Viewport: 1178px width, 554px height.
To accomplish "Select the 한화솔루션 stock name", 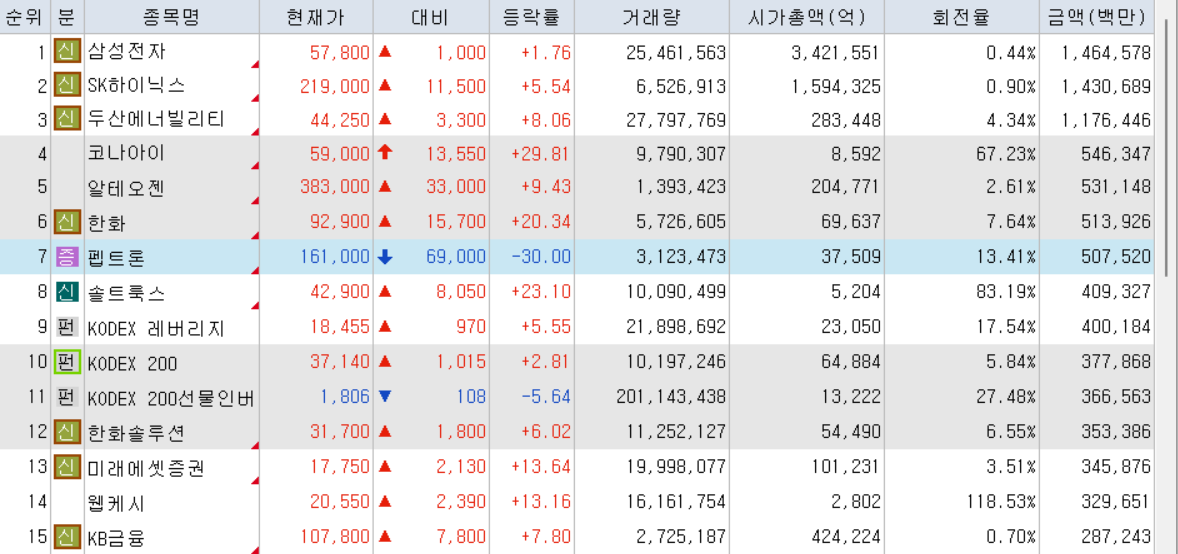I will pyautogui.click(x=136, y=433).
